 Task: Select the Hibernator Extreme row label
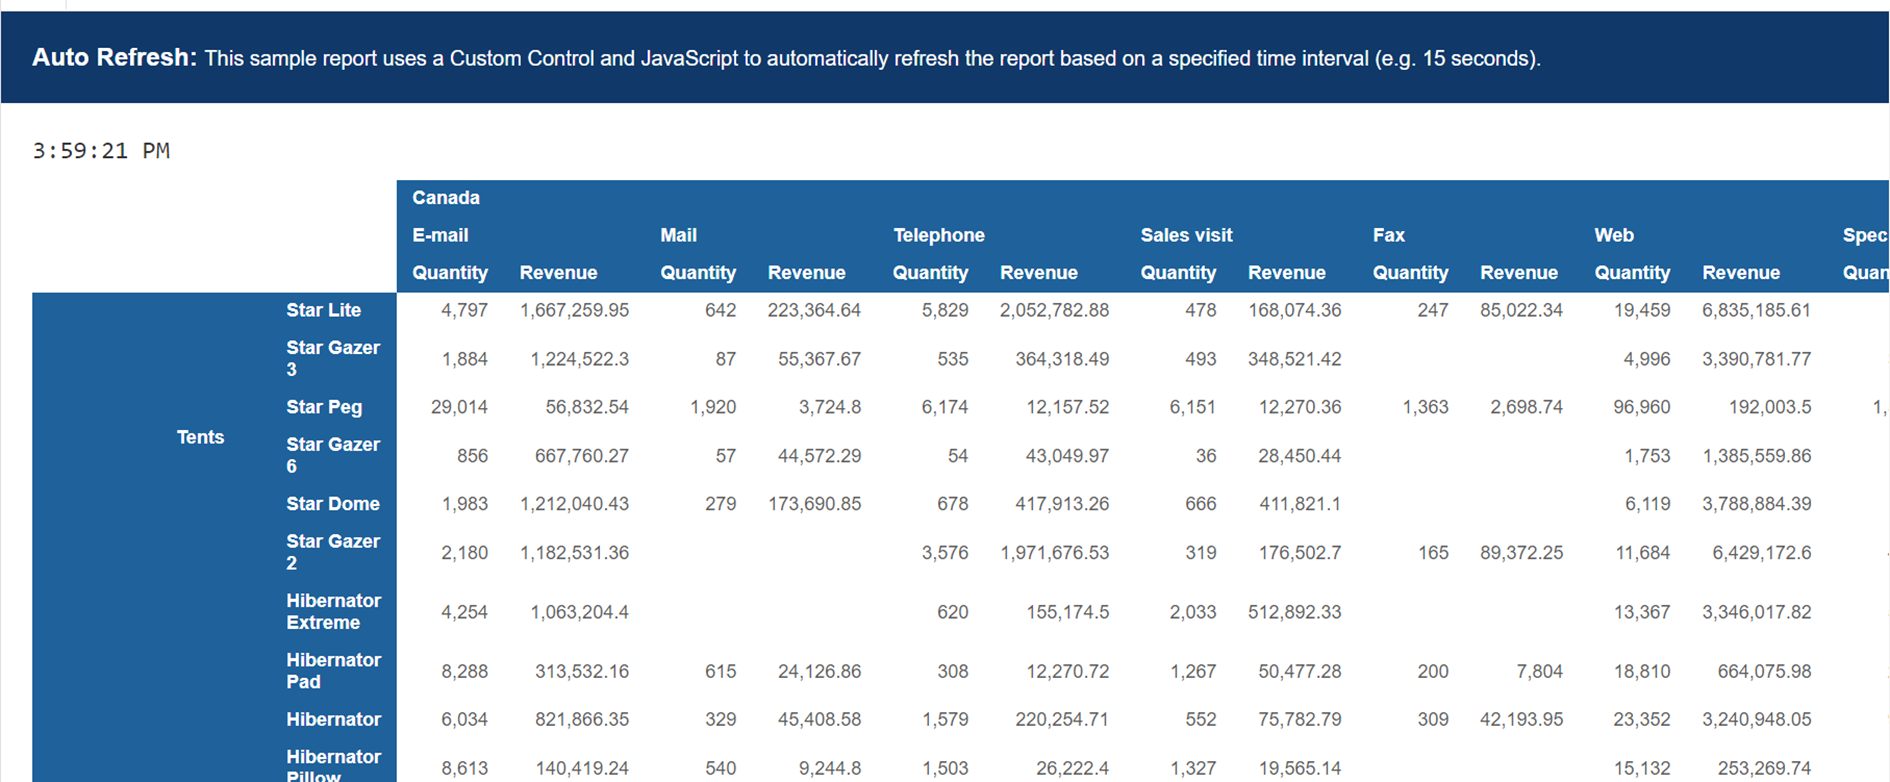pos(333,611)
